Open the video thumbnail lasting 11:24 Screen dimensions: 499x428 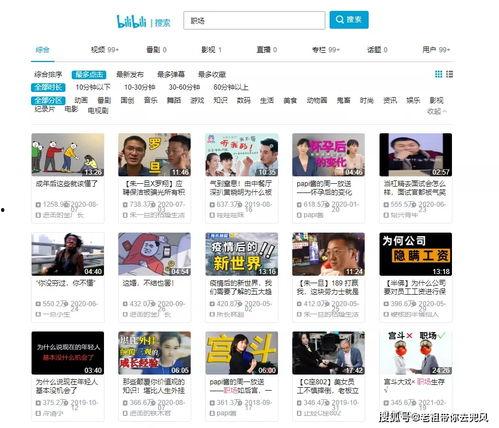click(329, 254)
